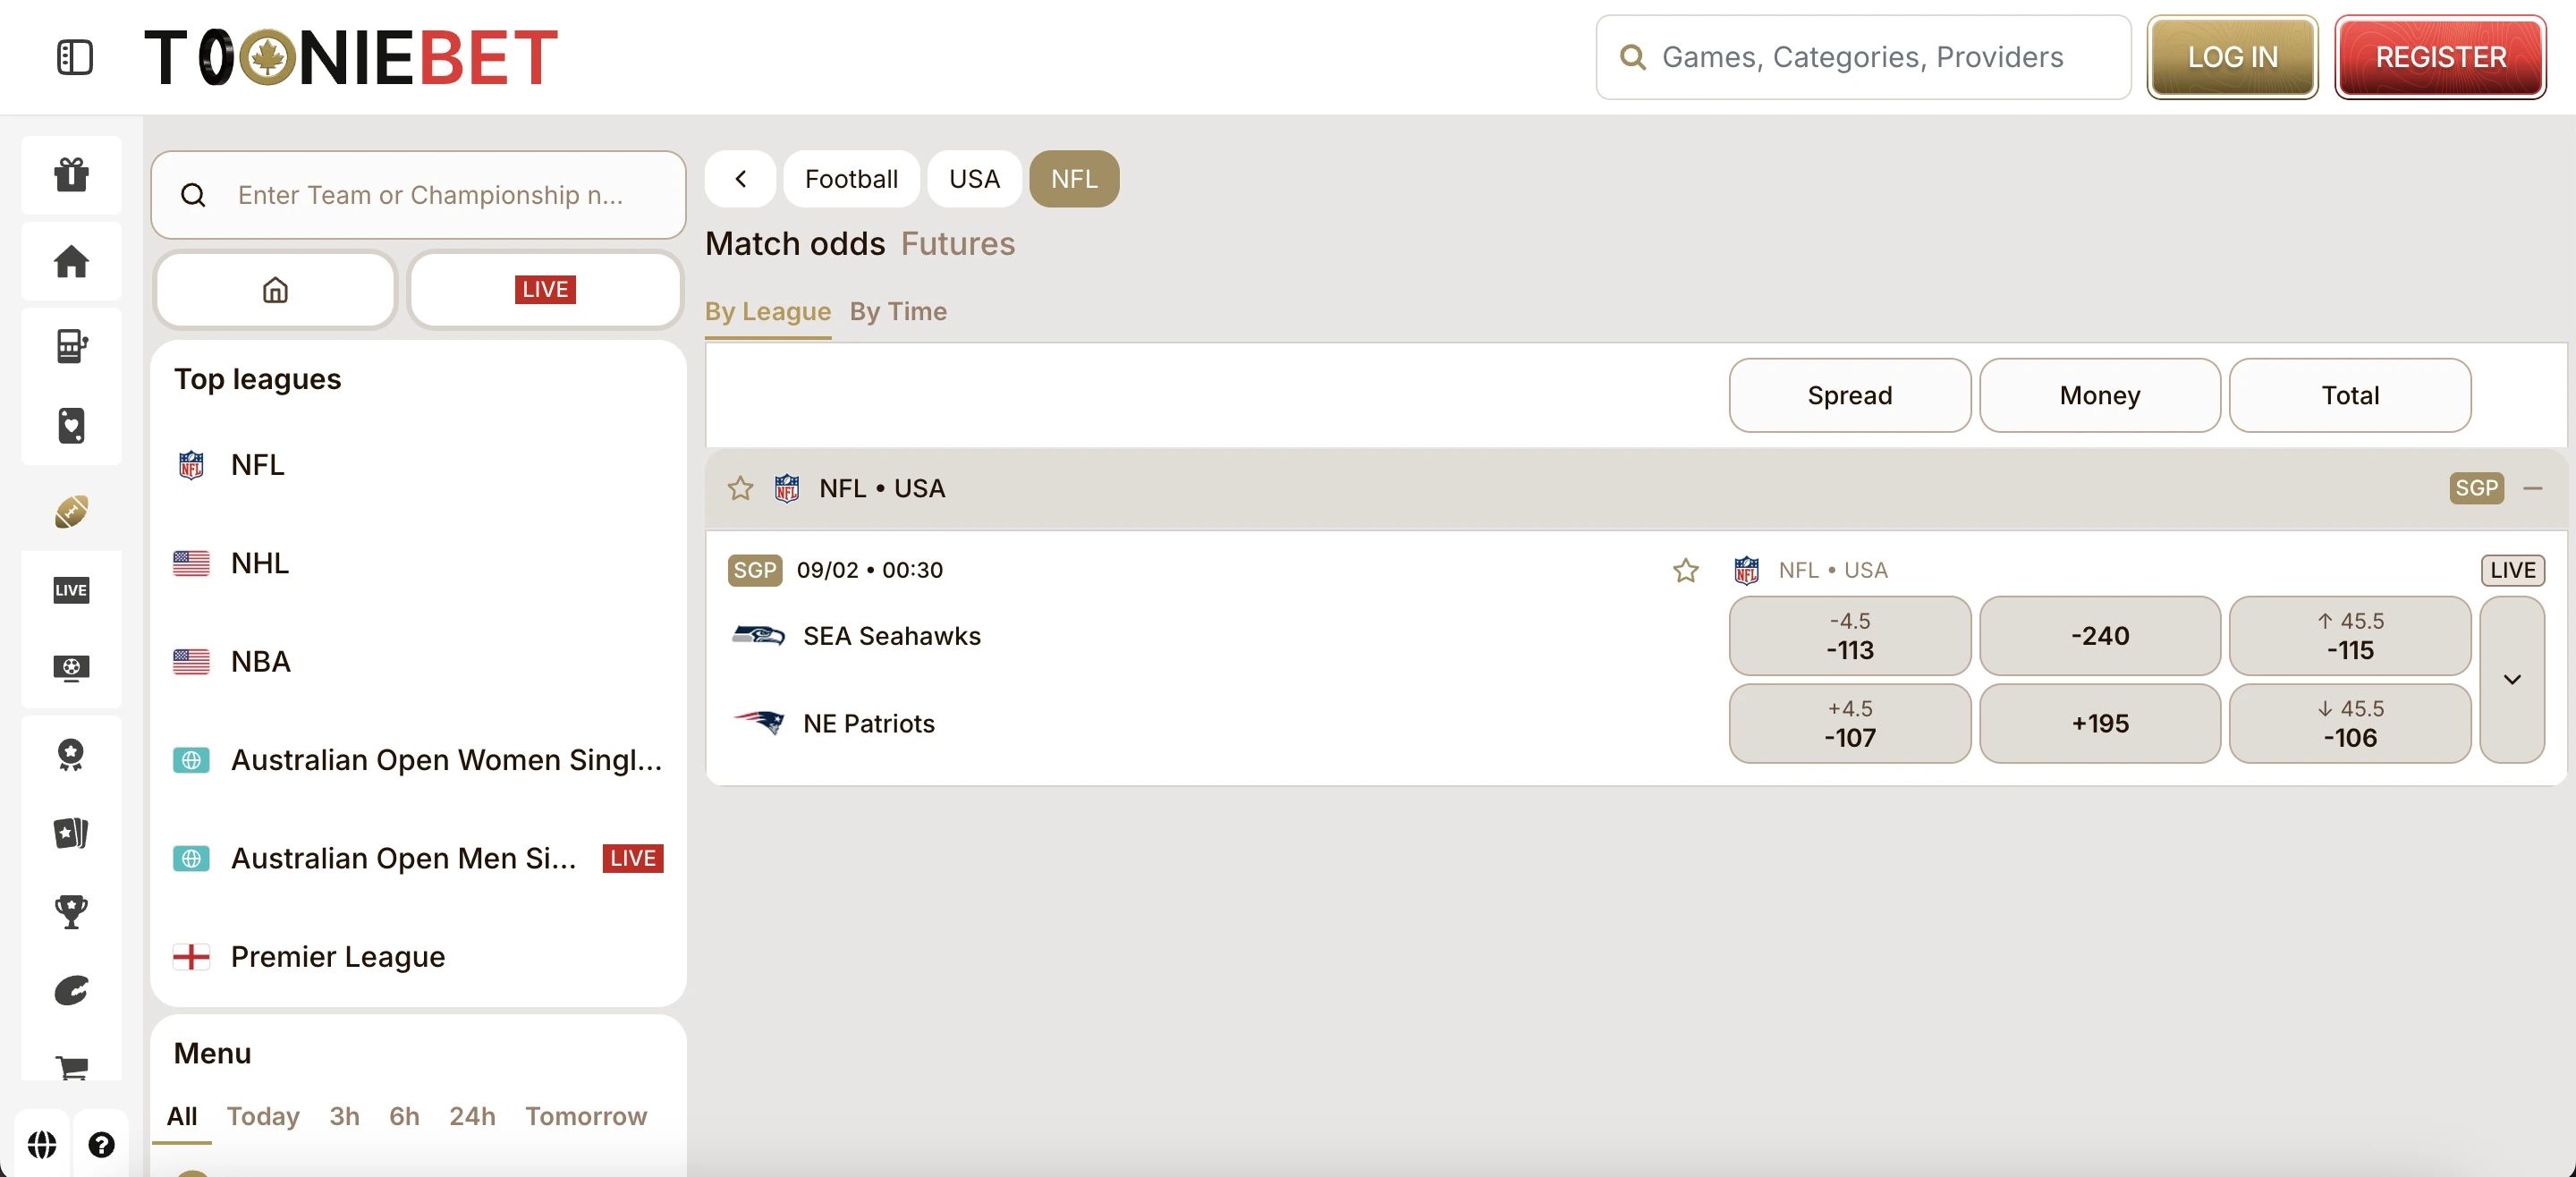This screenshot has width=2576, height=1177.
Task: Switch to the Futures tab
Action: pyautogui.click(x=957, y=244)
